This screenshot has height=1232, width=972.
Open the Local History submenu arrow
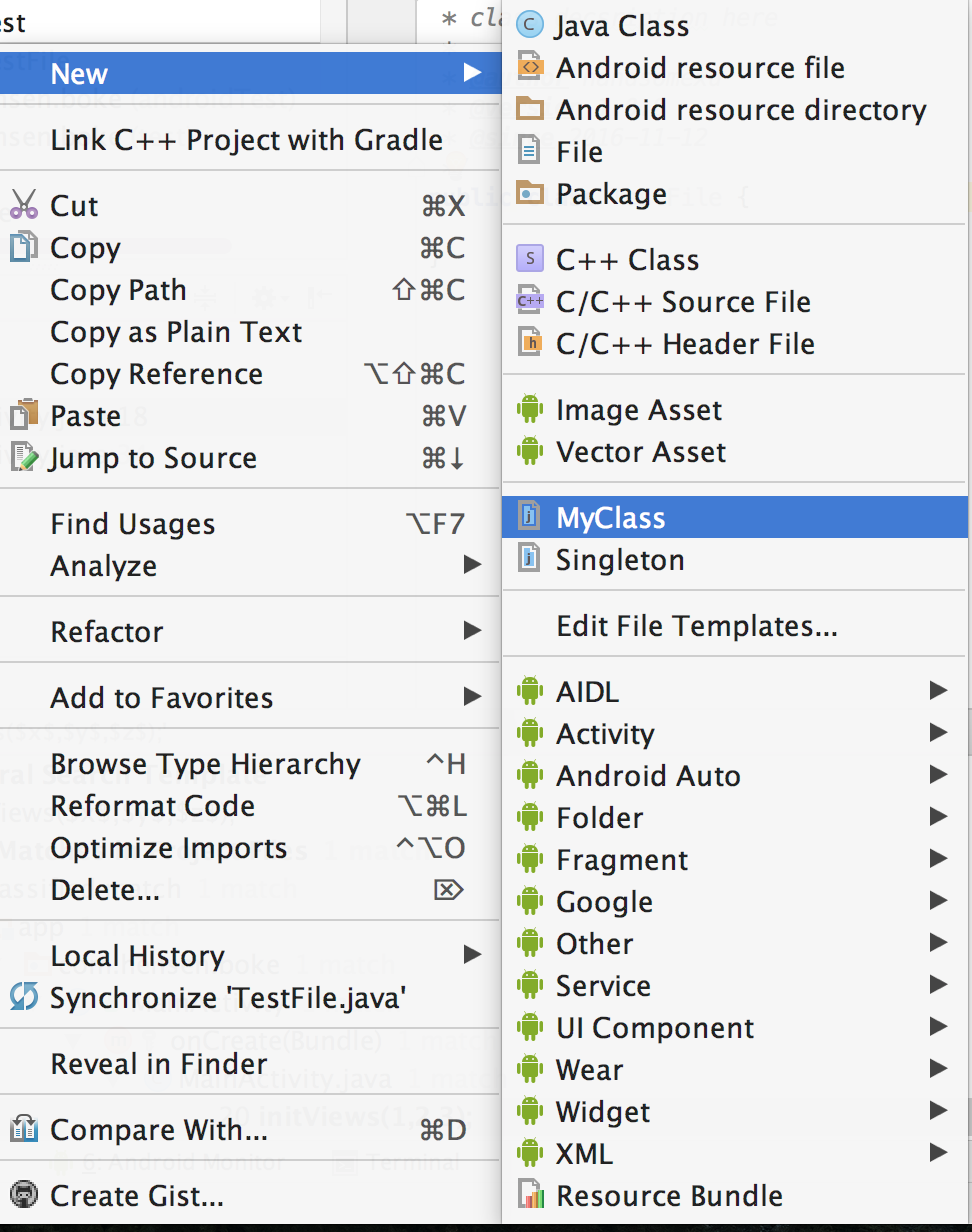point(472,955)
